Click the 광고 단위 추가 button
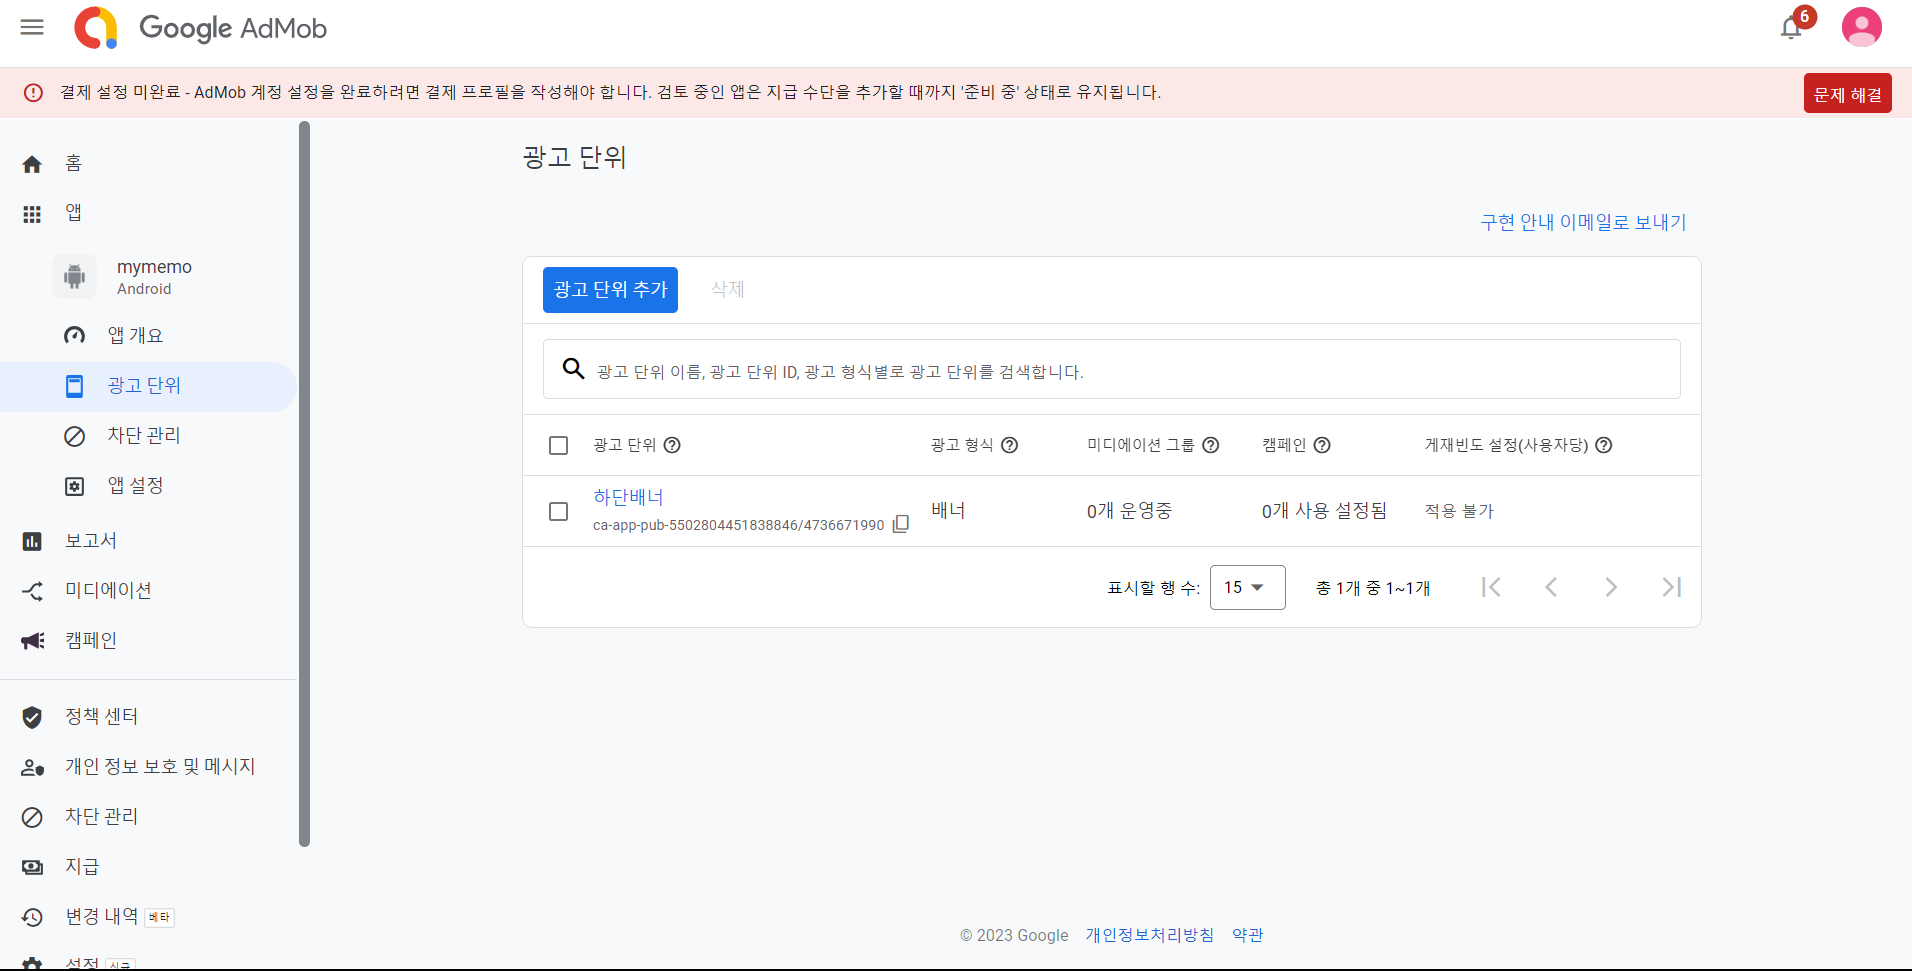 pos(610,290)
